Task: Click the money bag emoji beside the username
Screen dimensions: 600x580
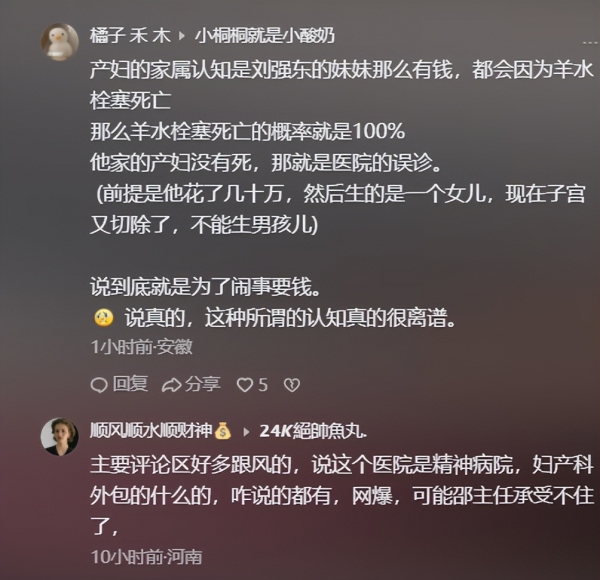Action: click(x=223, y=431)
